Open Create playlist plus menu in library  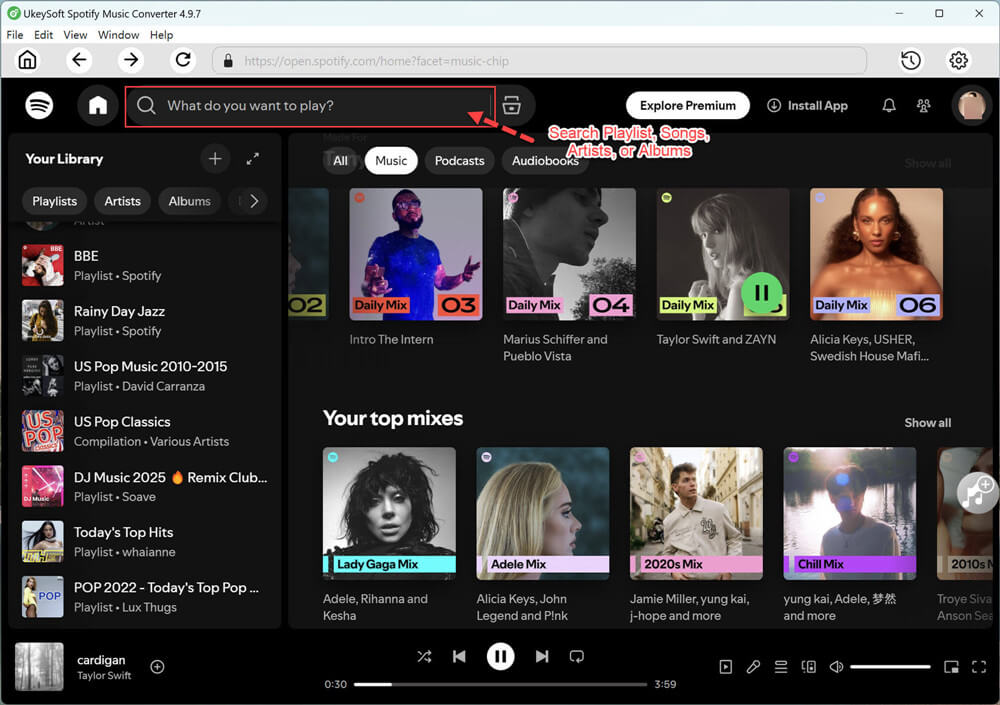tap(215, 159)
